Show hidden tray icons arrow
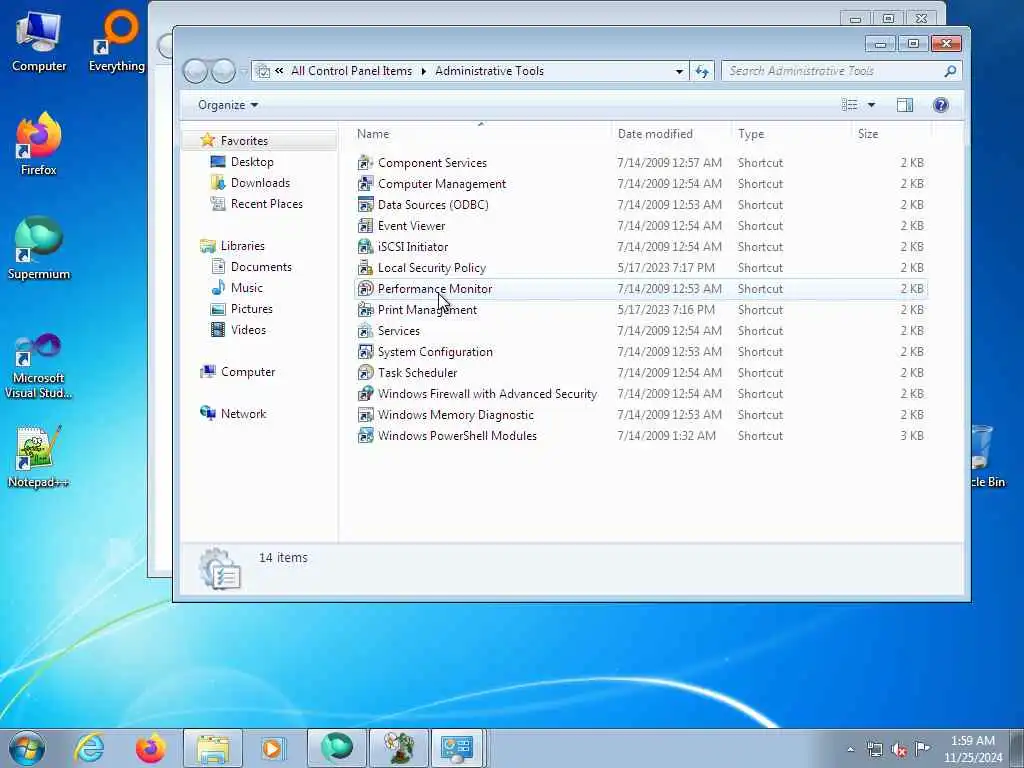 coord(850,749)
